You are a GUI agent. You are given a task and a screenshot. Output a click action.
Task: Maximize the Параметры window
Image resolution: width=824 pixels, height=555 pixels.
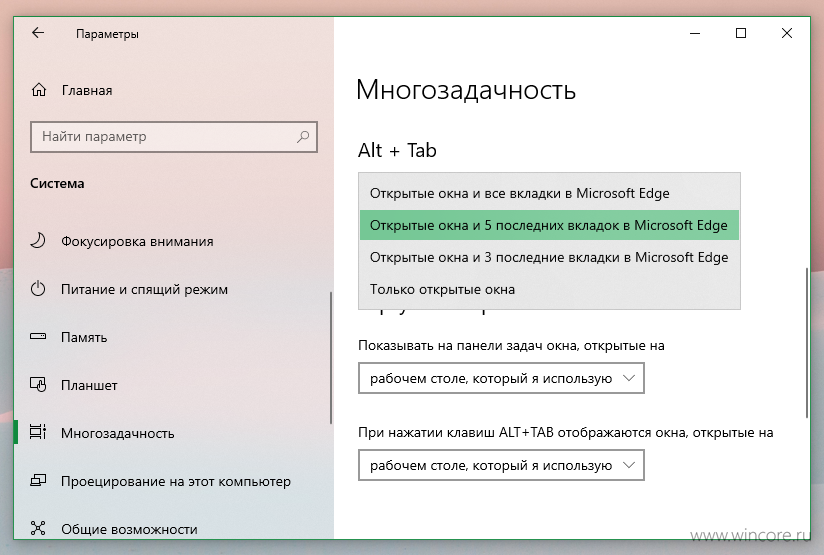click(741, 33)
